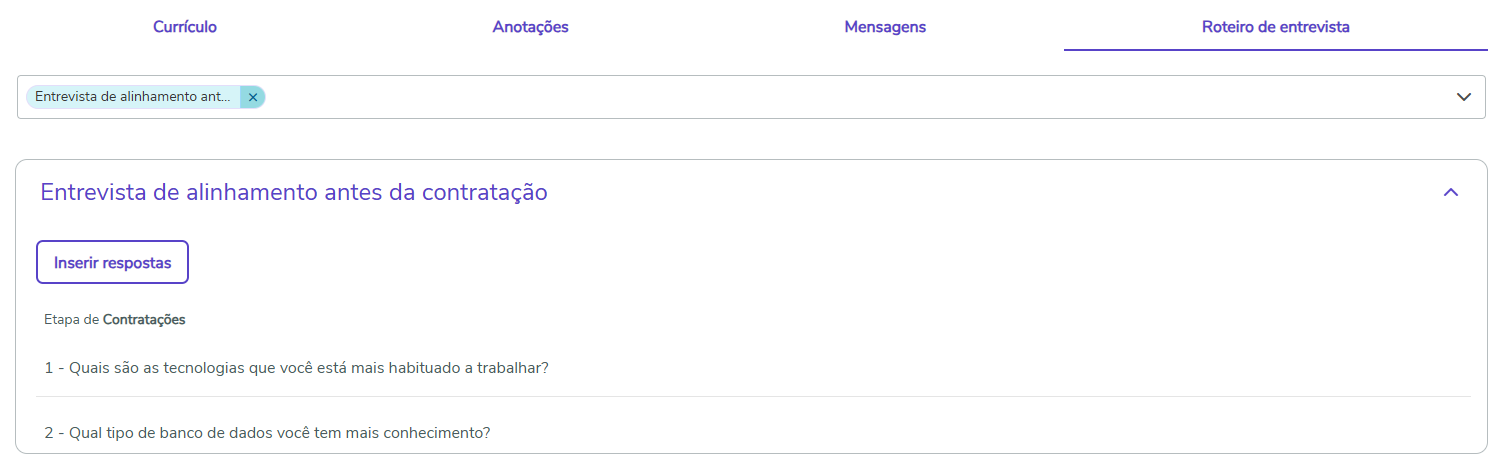Click the number "2 -" prefix of second question
This screenshot has width=1501, height=462.
click(54, 433)
